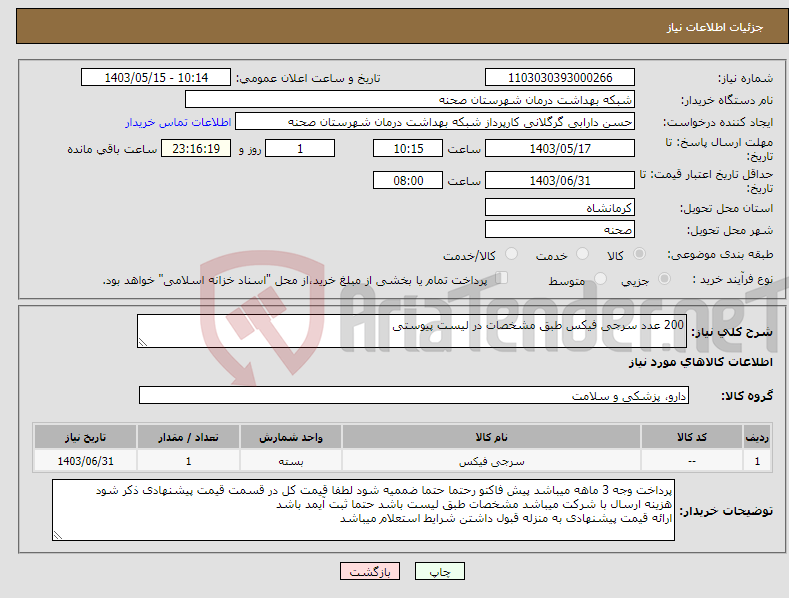Click the announcement date field 1403/05/15 - 10:14
This screenshot has width=789, height=598.
coord(156,78)
